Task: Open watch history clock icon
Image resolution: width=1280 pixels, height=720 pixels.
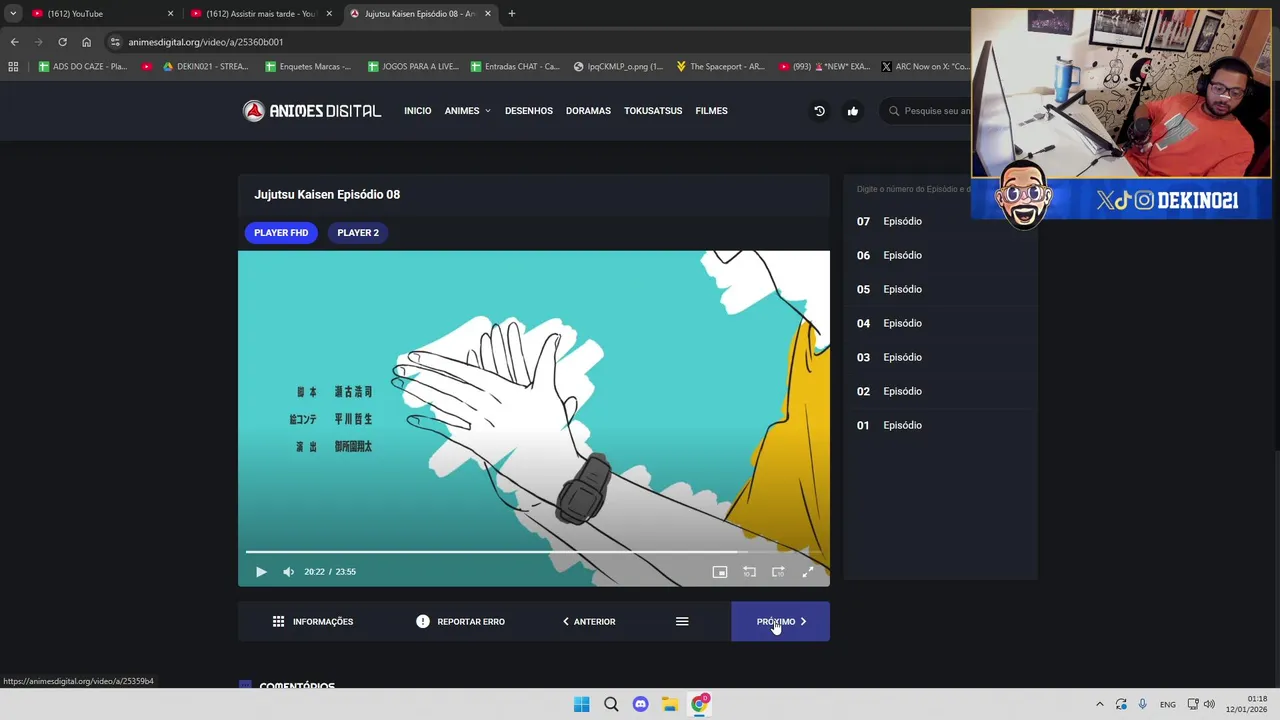Action: pyautogui.click(x=819, y=111)
